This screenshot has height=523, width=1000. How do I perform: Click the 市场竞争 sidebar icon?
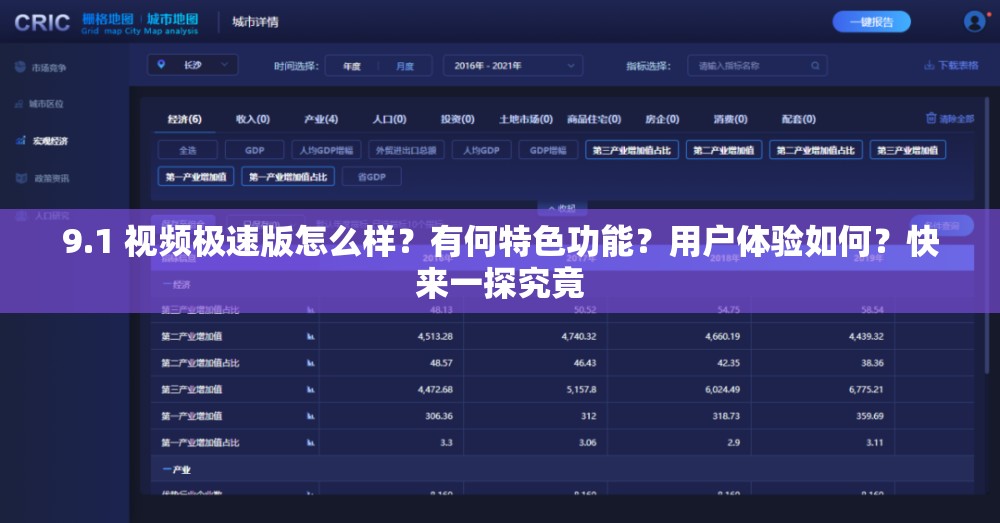[x=20, y=67]
